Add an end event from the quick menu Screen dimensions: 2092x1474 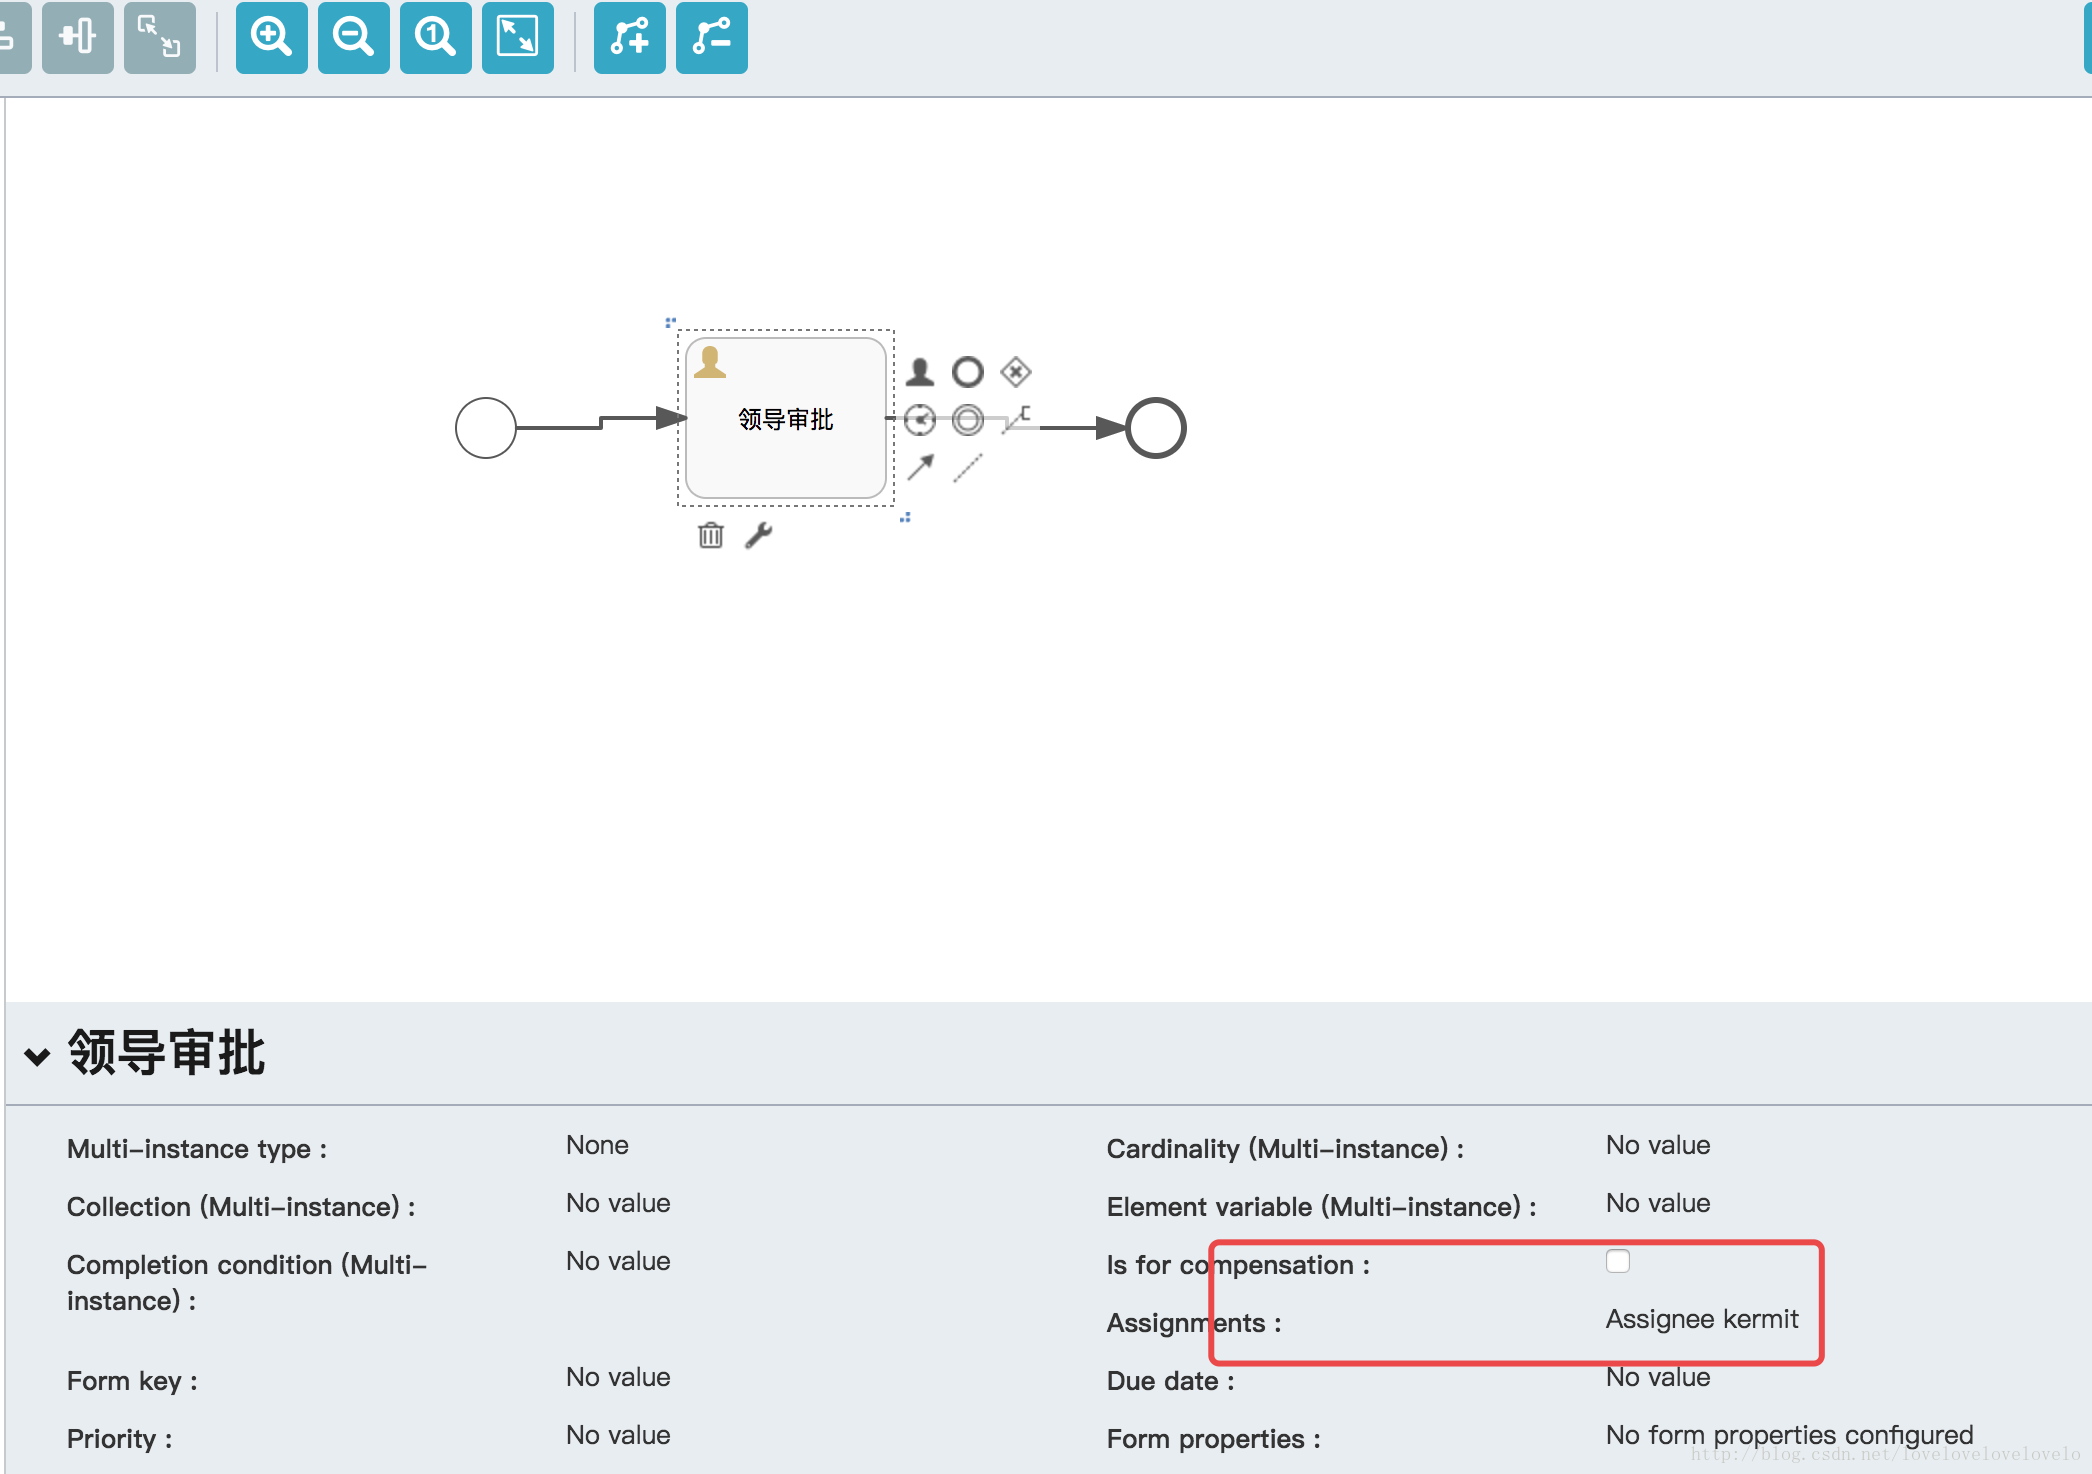coord(967,372)
